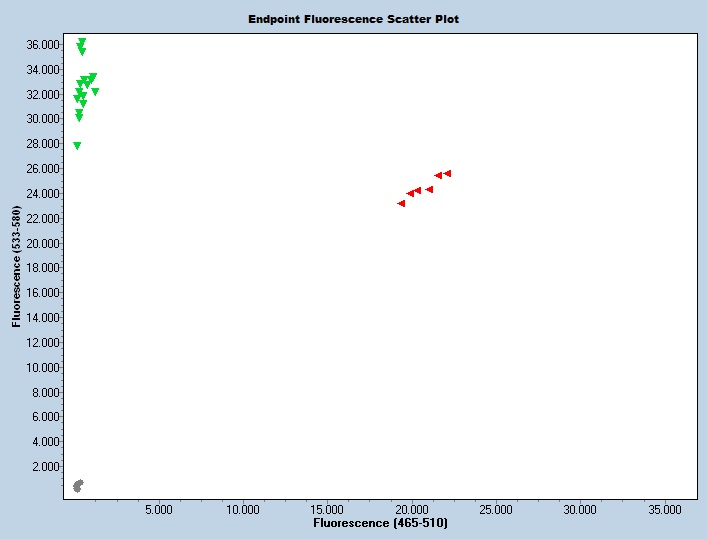Click the Fluorescence (533-580) y-axis label
This screenshot has height=539, width=707.
[17, 267]
